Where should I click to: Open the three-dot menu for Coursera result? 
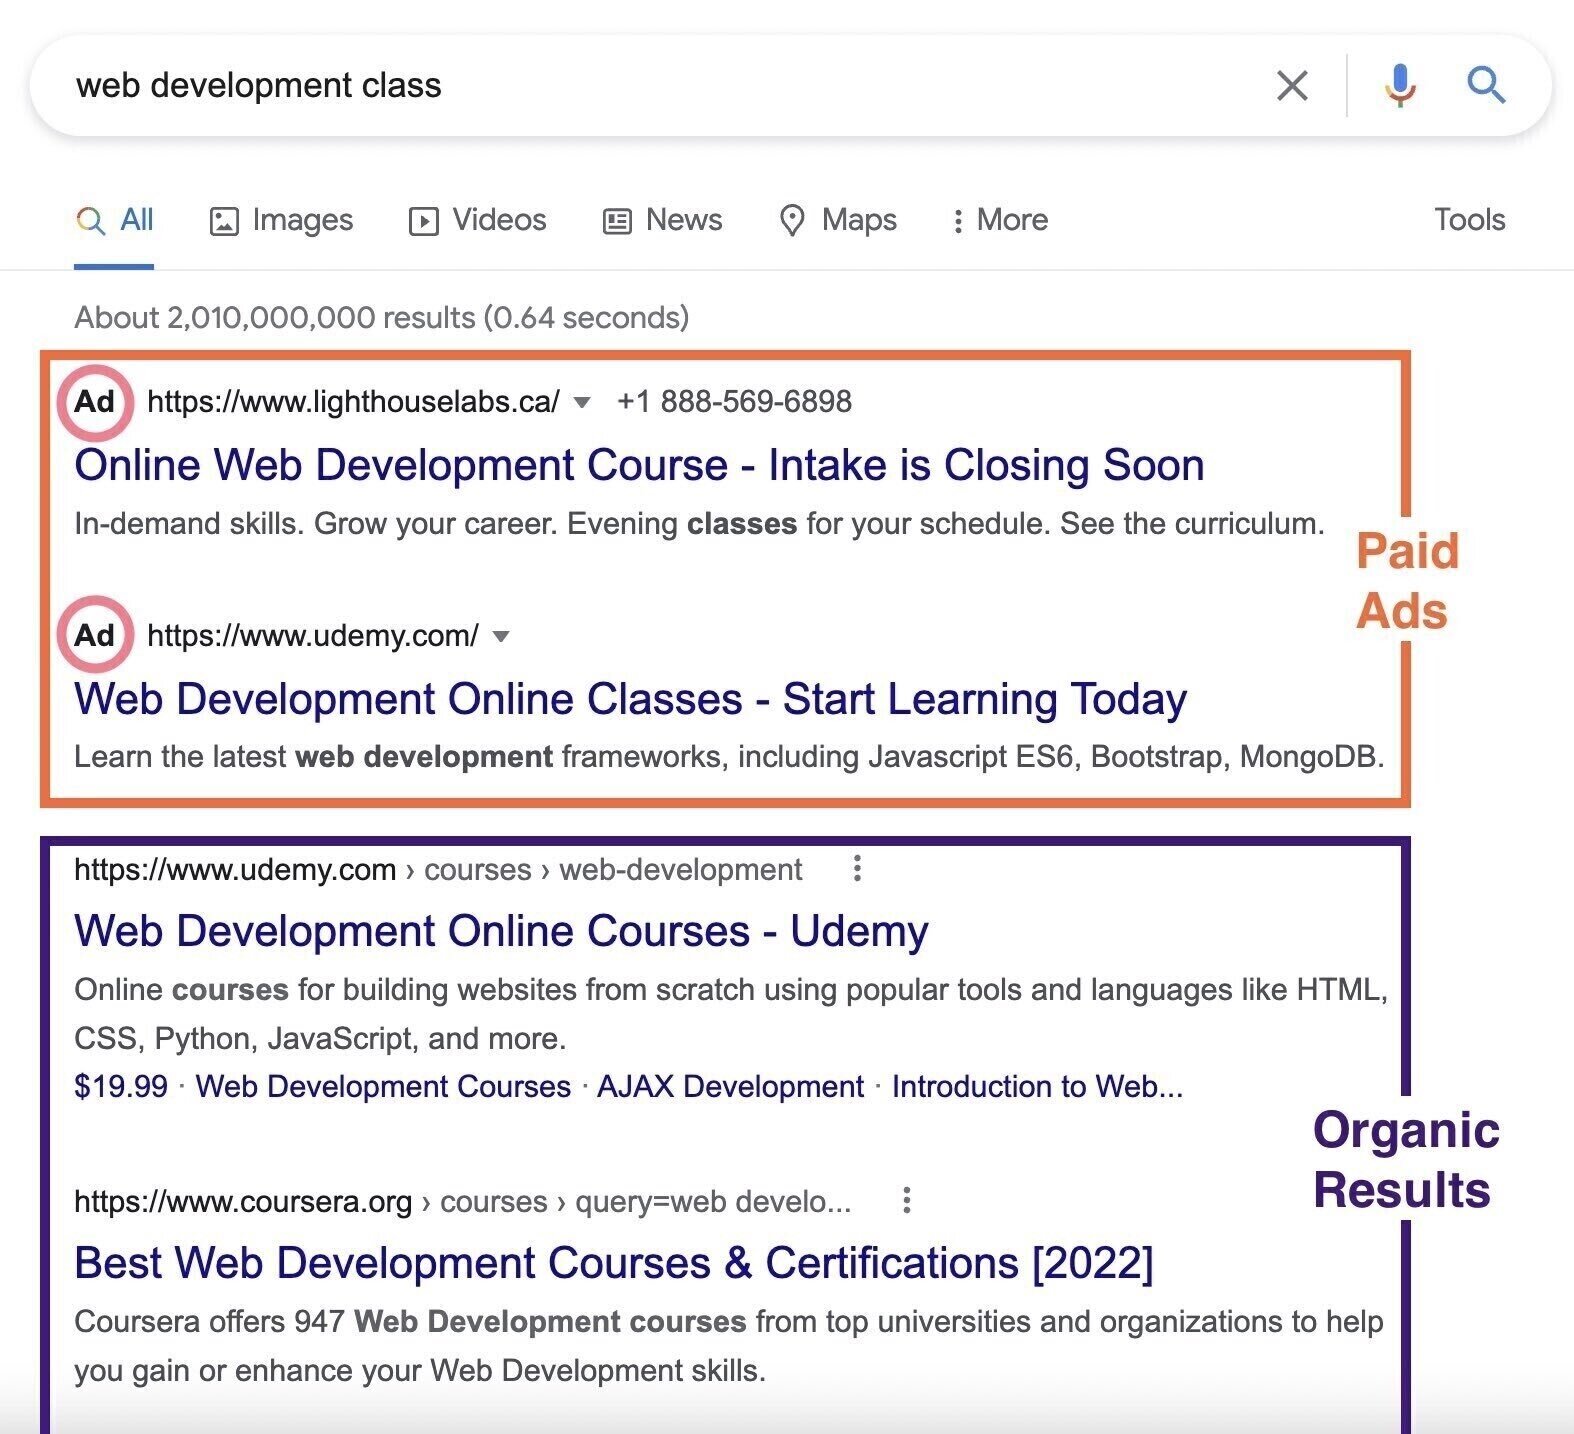tap(906, 1200)
